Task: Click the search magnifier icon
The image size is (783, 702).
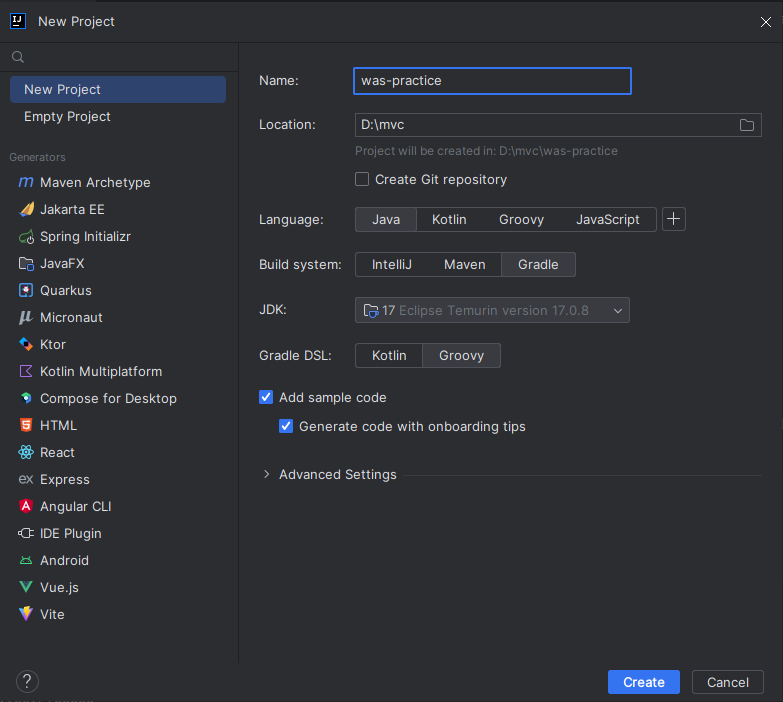Action: point(18,57)
